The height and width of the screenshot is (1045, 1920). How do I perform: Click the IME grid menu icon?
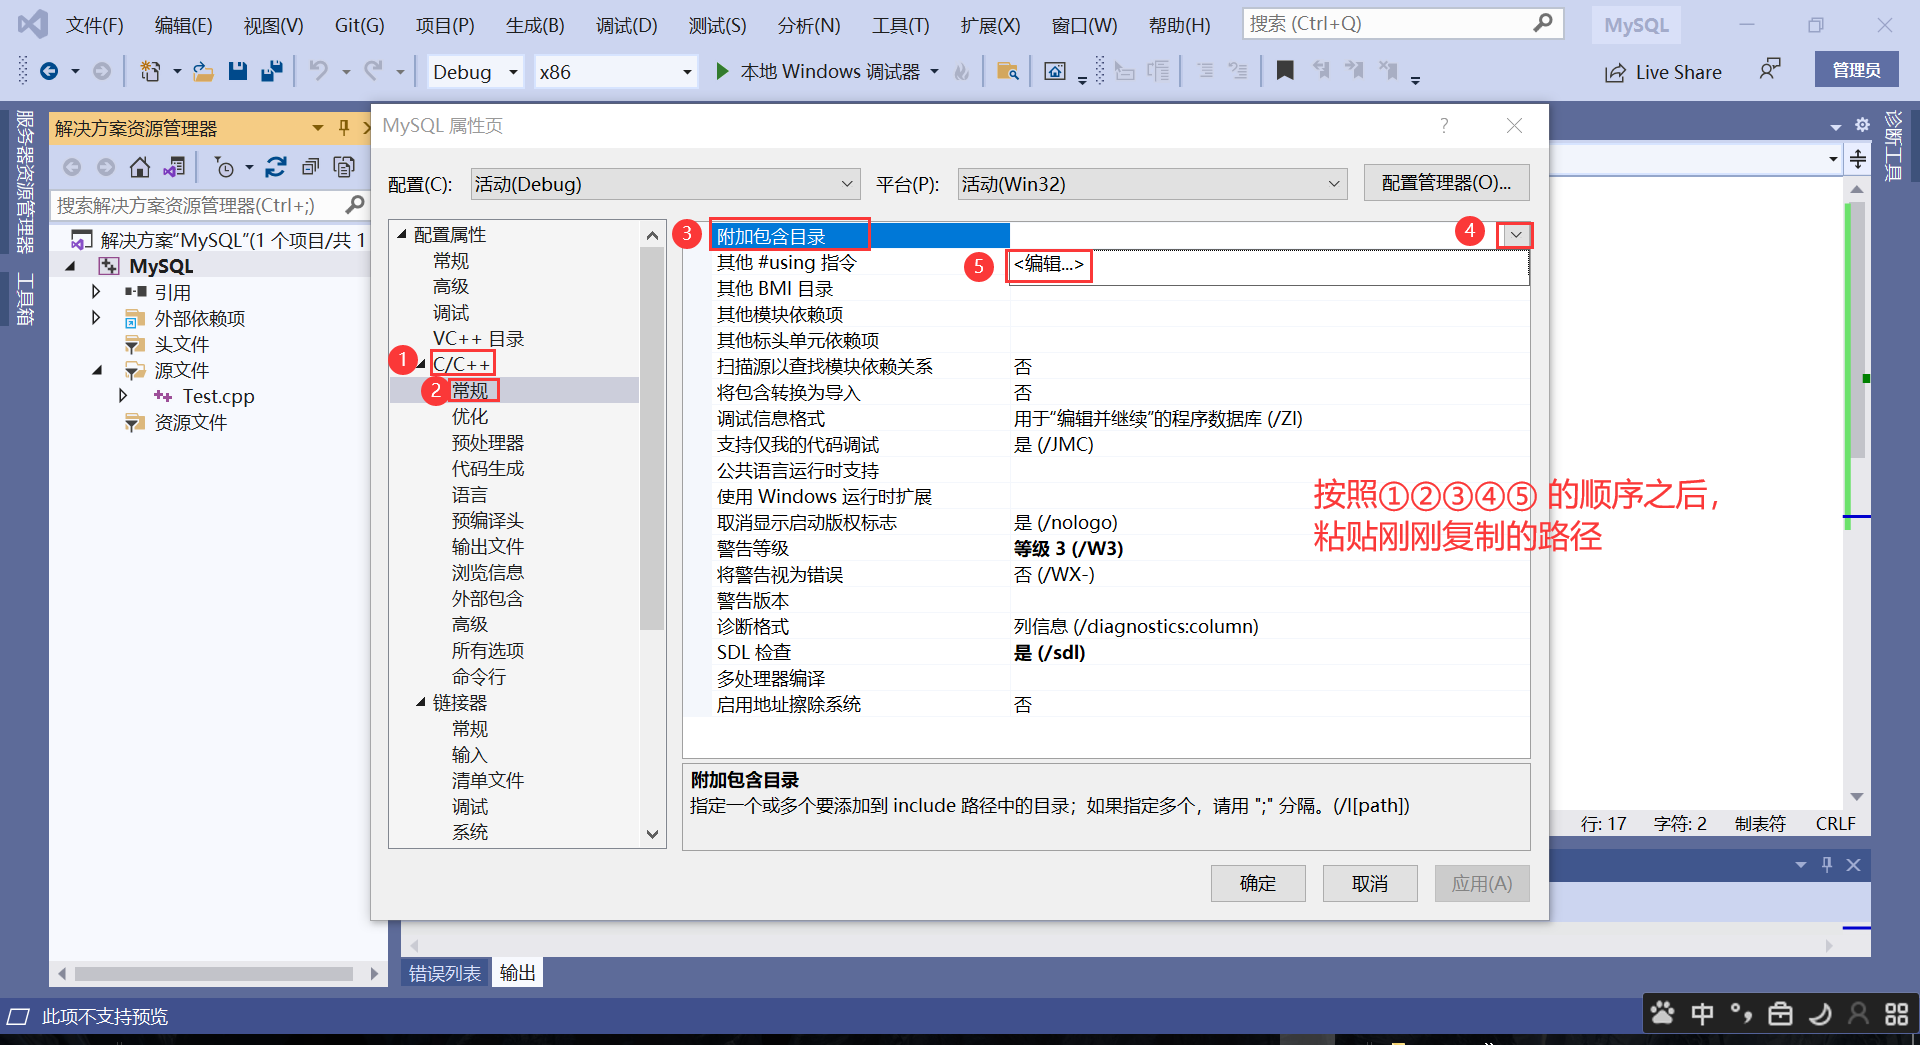coord(1897,1014)
